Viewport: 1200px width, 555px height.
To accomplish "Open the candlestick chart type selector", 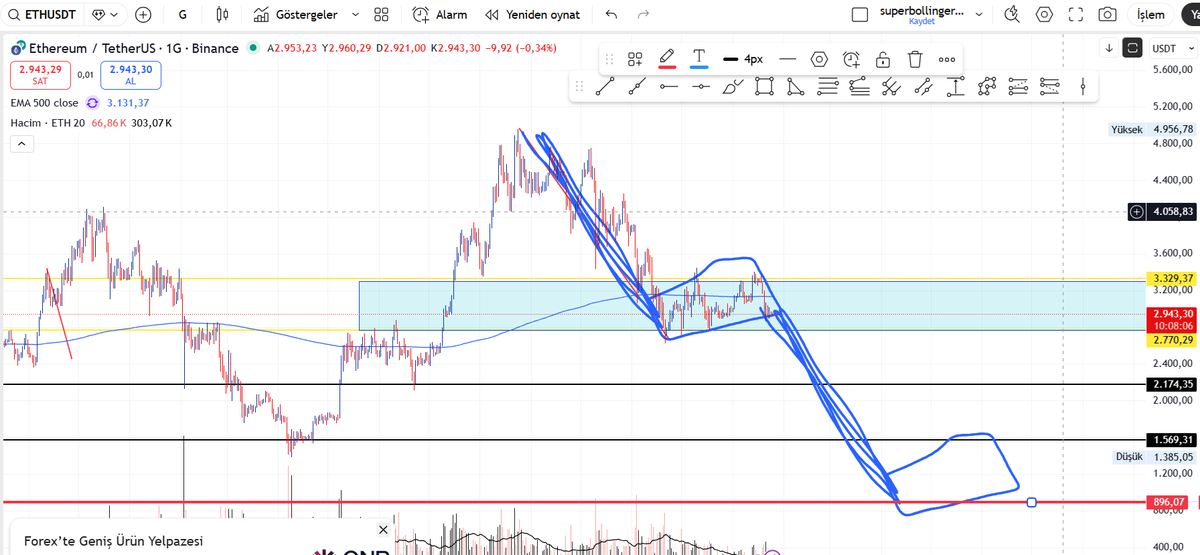I will (x=222, y=15).
